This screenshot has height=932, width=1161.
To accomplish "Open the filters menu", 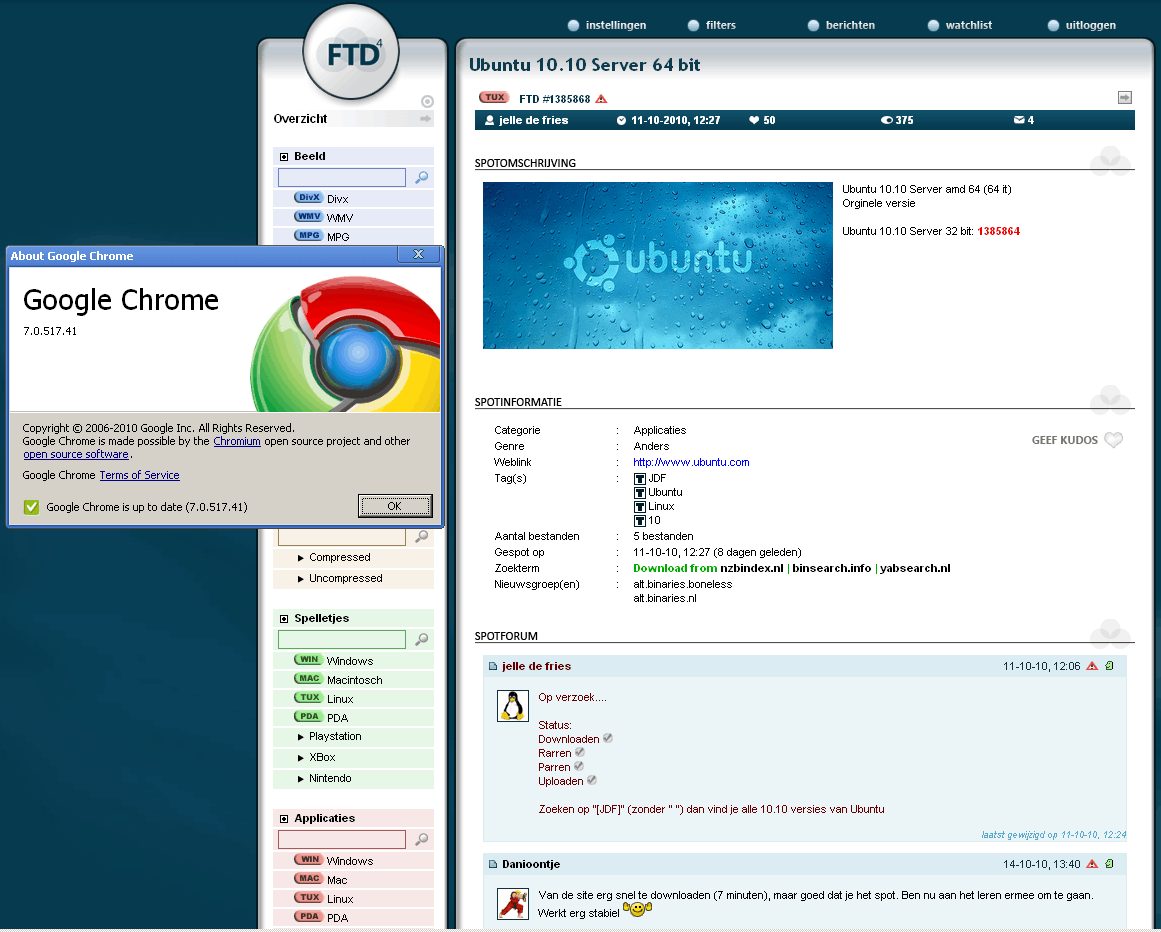I will pos(712,25).
